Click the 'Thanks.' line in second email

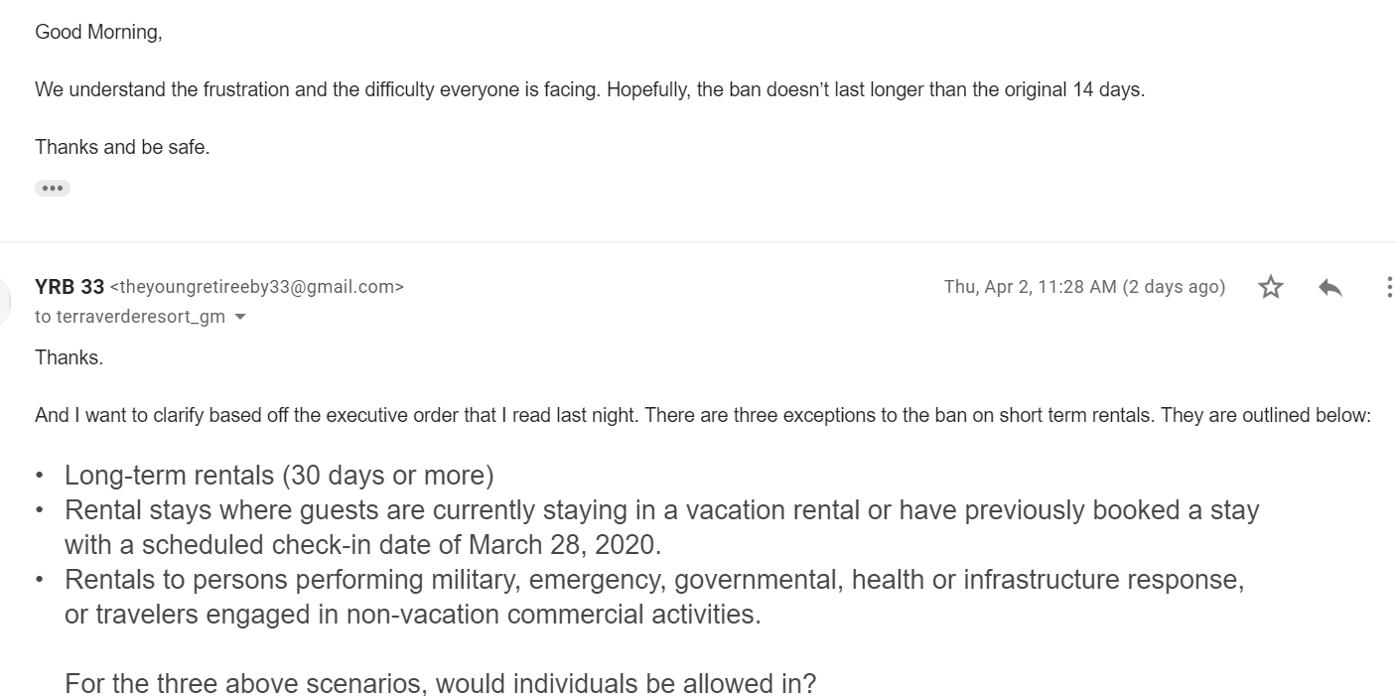(69, 357)
